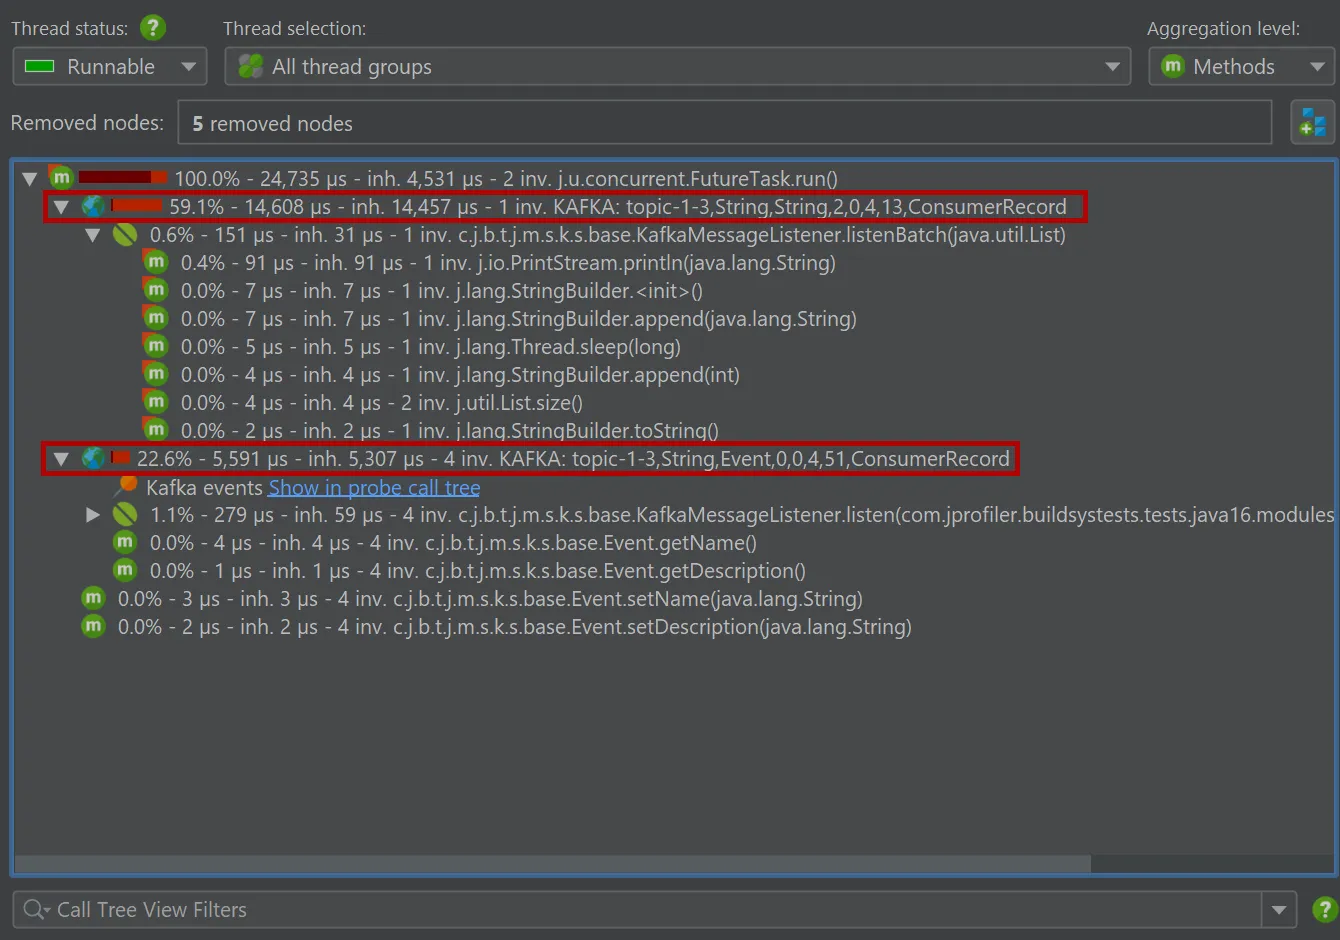1340x940 pixels.
Task: Click the globe icon of the 22.6% KAFKA node
Action: click(x=93, y=458)
